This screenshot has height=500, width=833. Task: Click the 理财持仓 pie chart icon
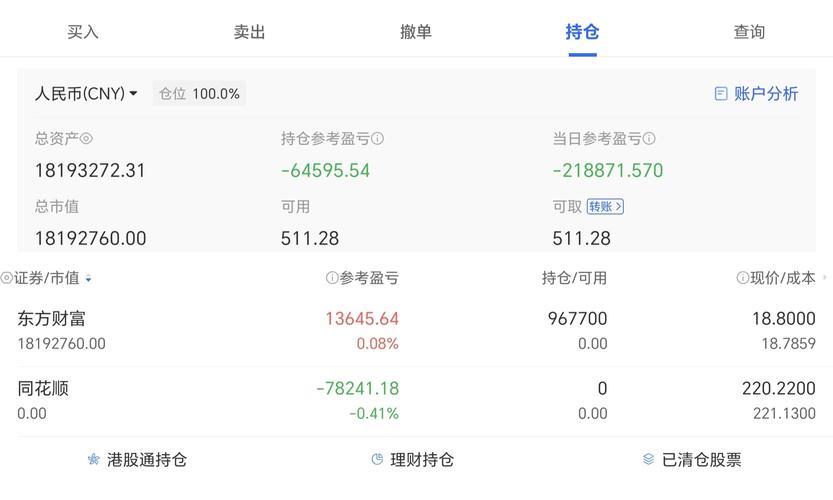click(377, 460)
